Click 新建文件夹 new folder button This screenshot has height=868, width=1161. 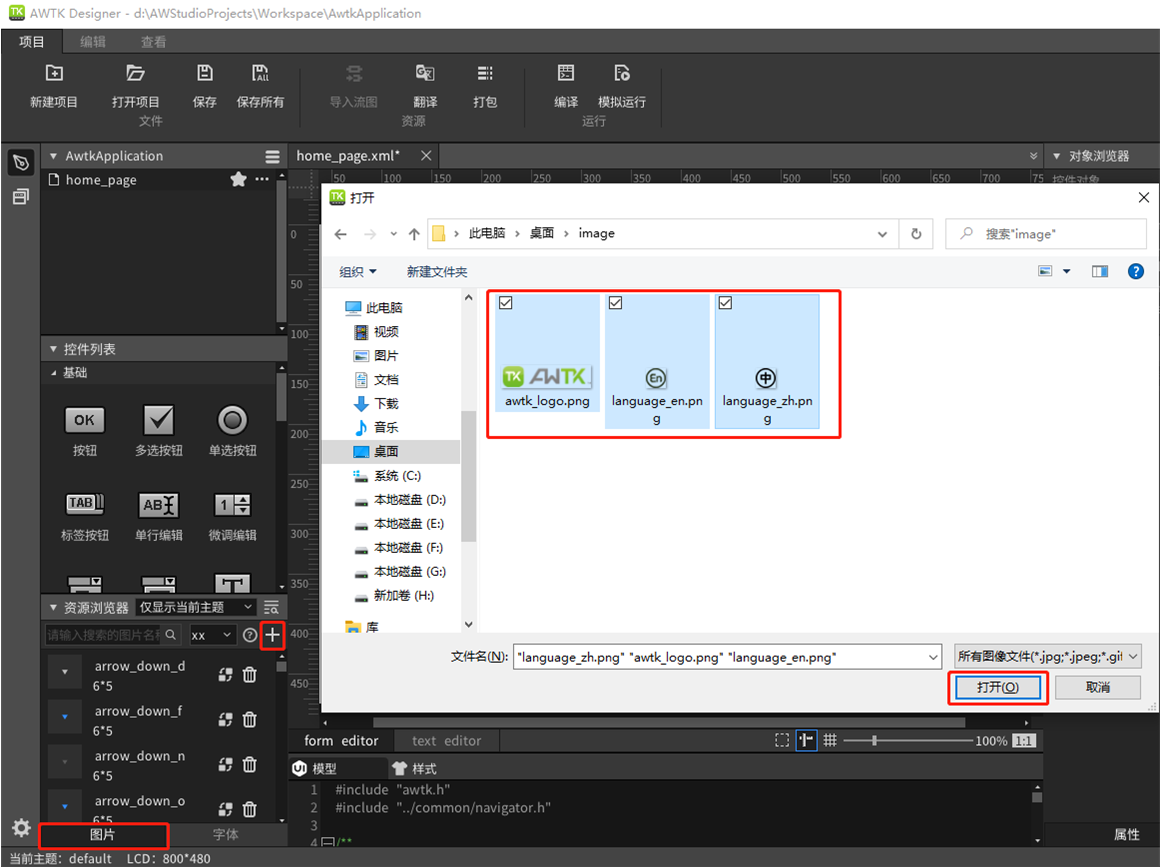tap(437, 272)
